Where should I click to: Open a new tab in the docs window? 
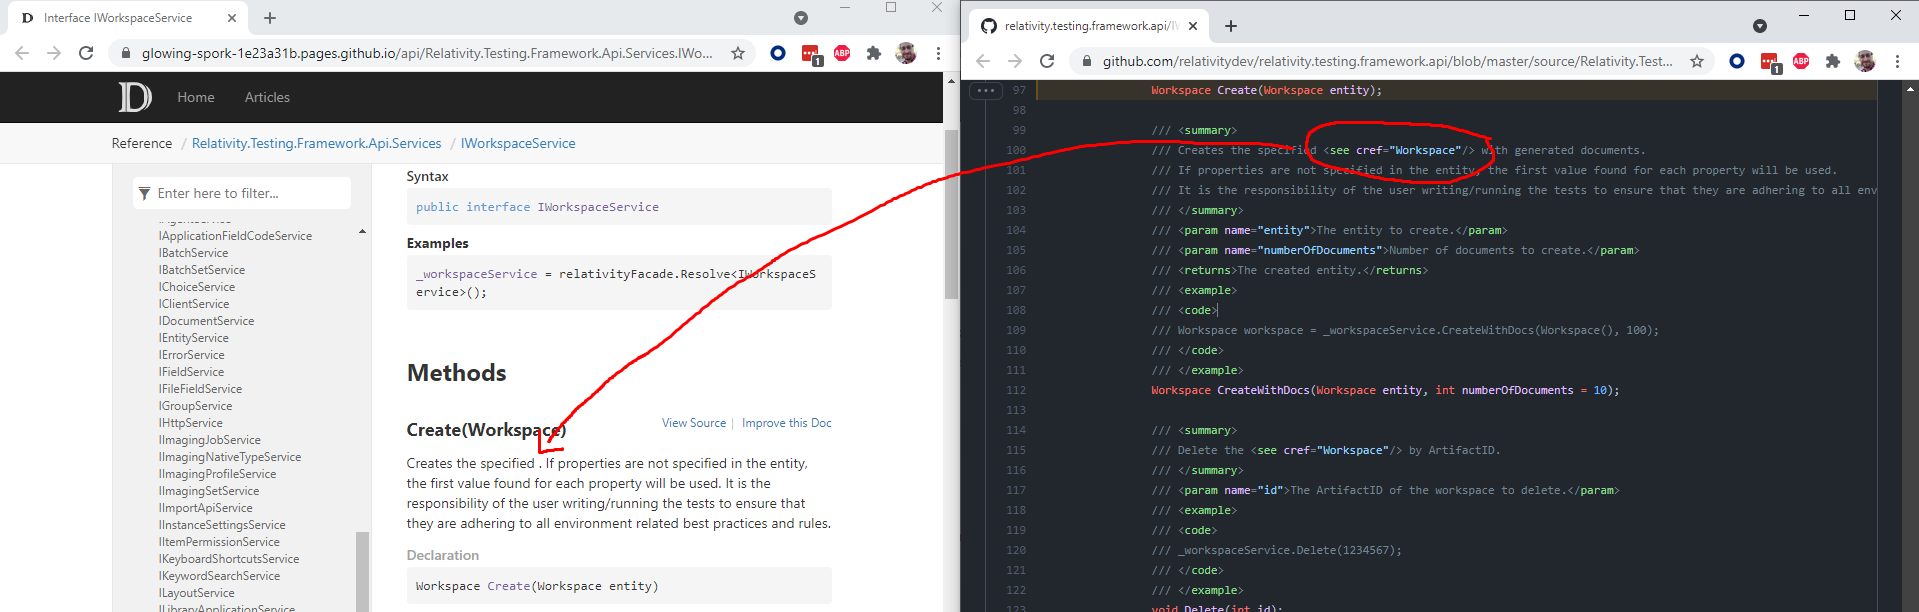tap(270, 18)
